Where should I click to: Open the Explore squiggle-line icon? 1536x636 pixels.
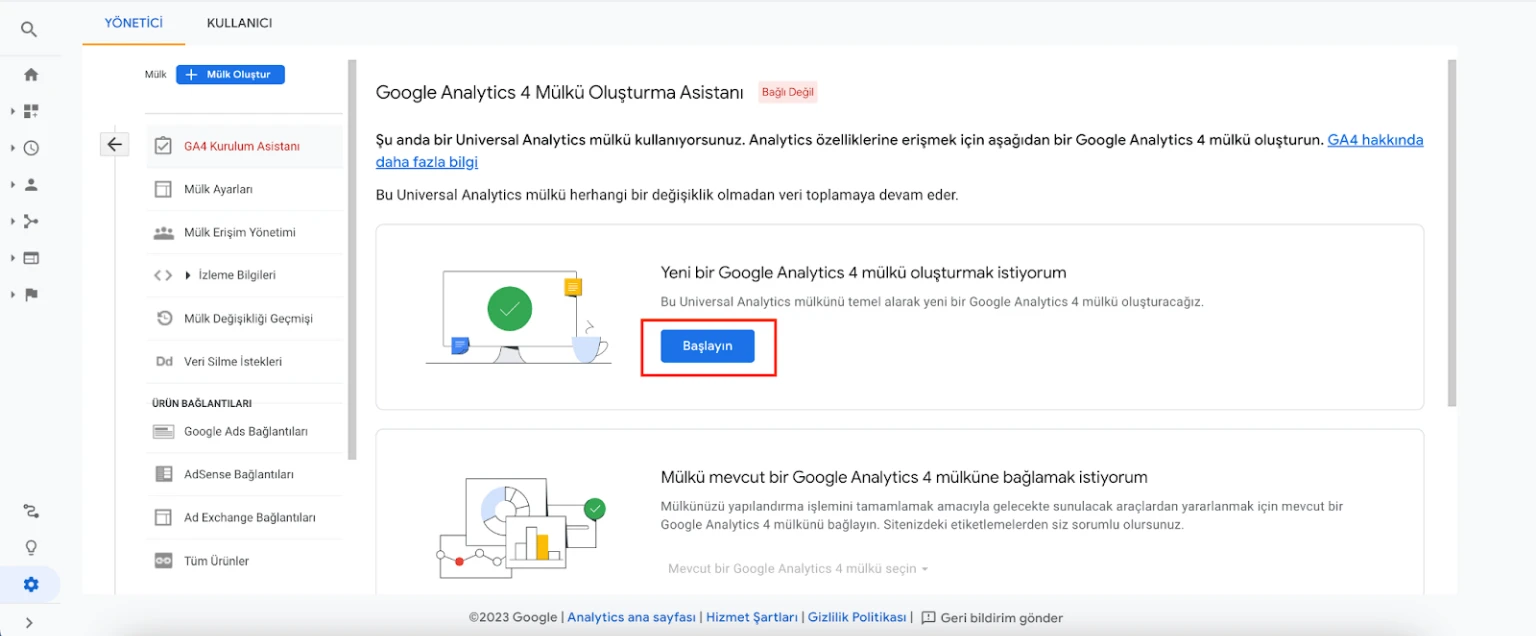30,511
